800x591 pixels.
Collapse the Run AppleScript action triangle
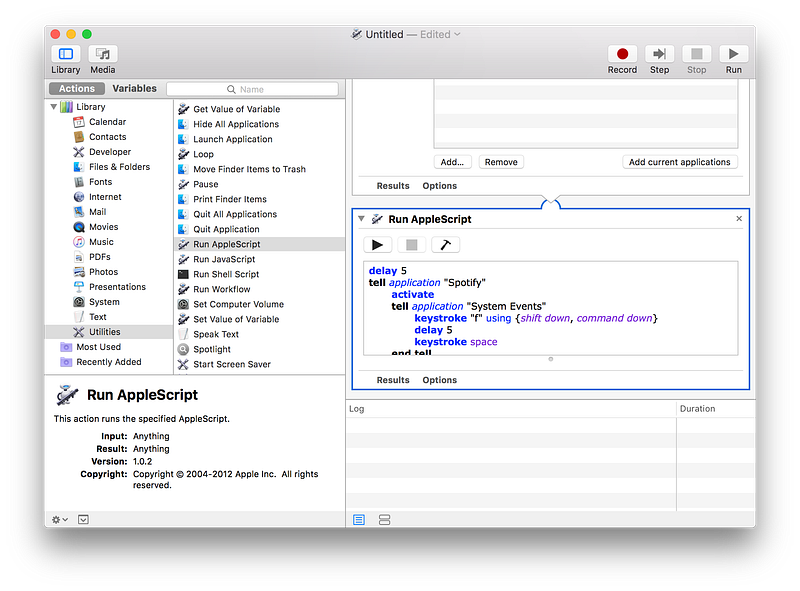(361, 218)
